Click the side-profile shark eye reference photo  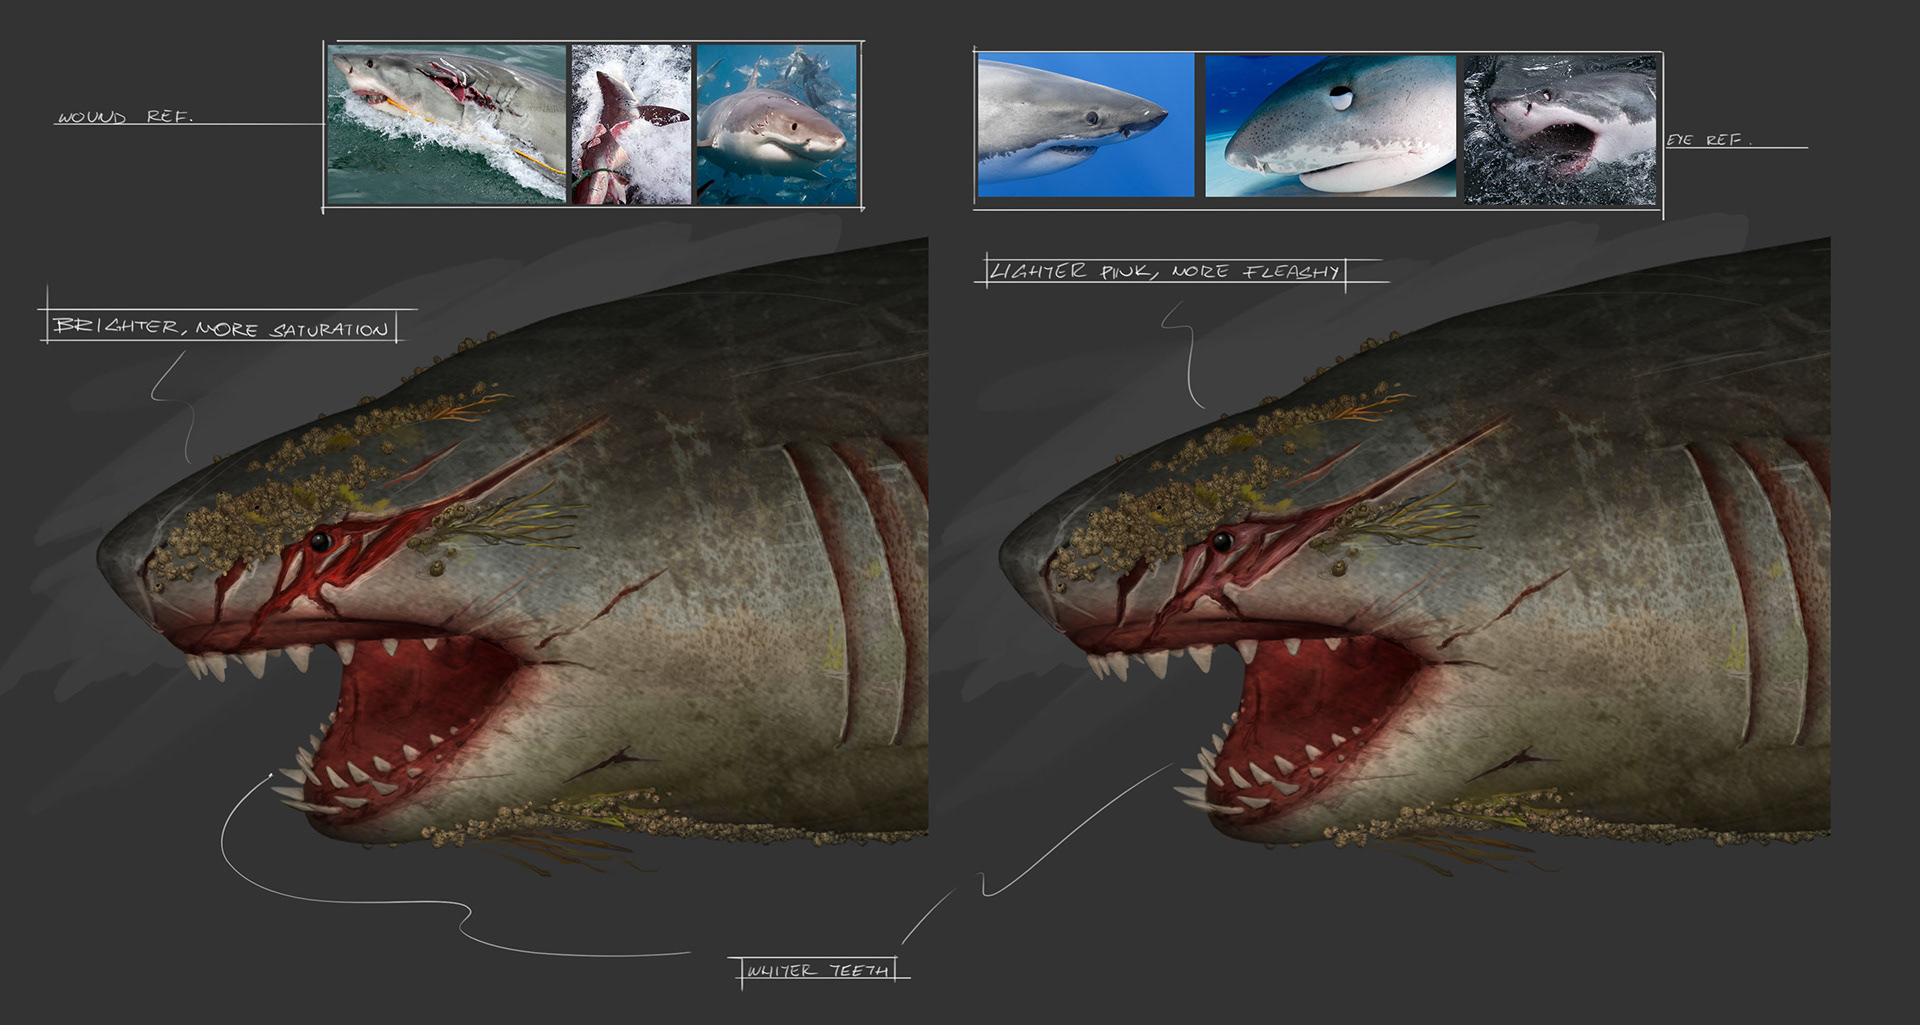[1085, 125]
